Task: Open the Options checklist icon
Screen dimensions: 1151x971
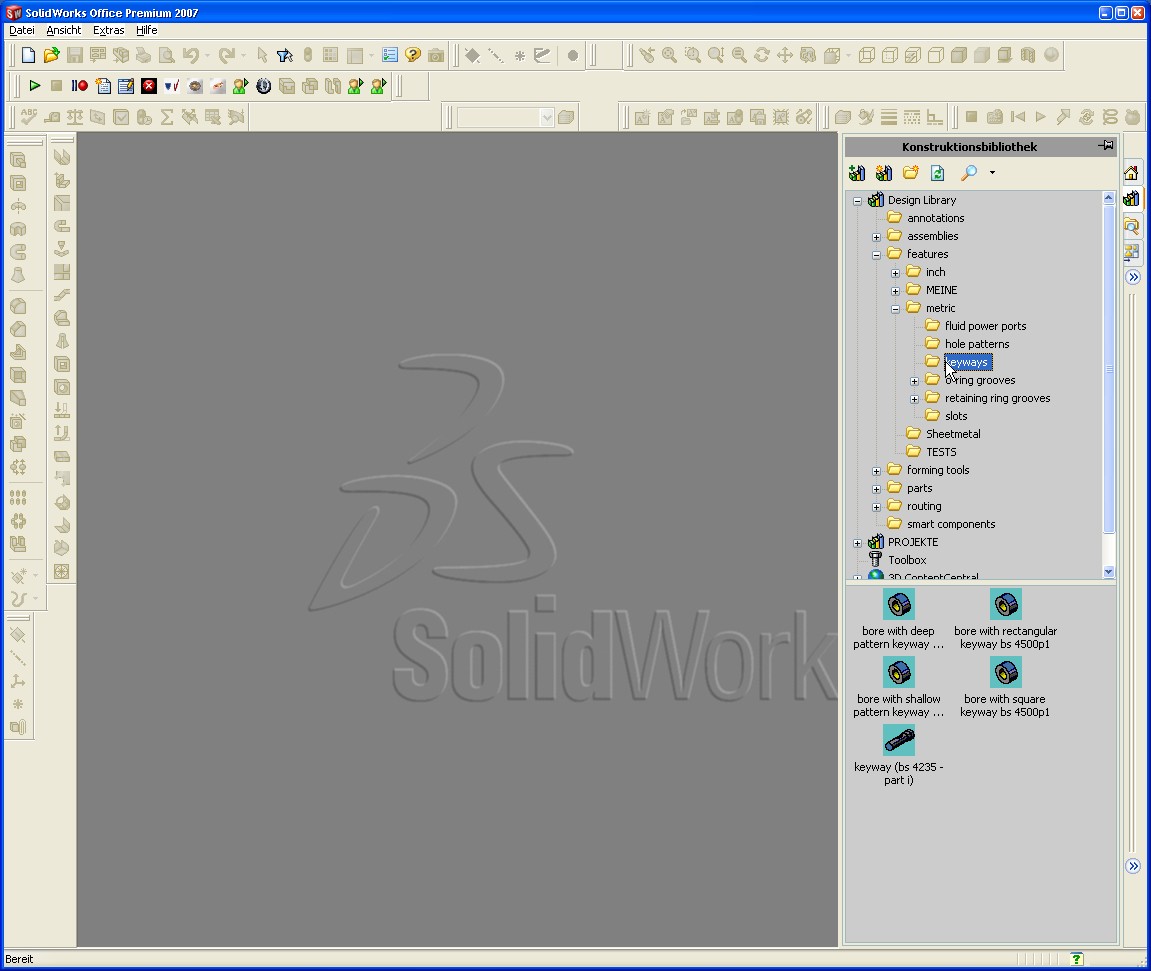Action: (390, 55)
